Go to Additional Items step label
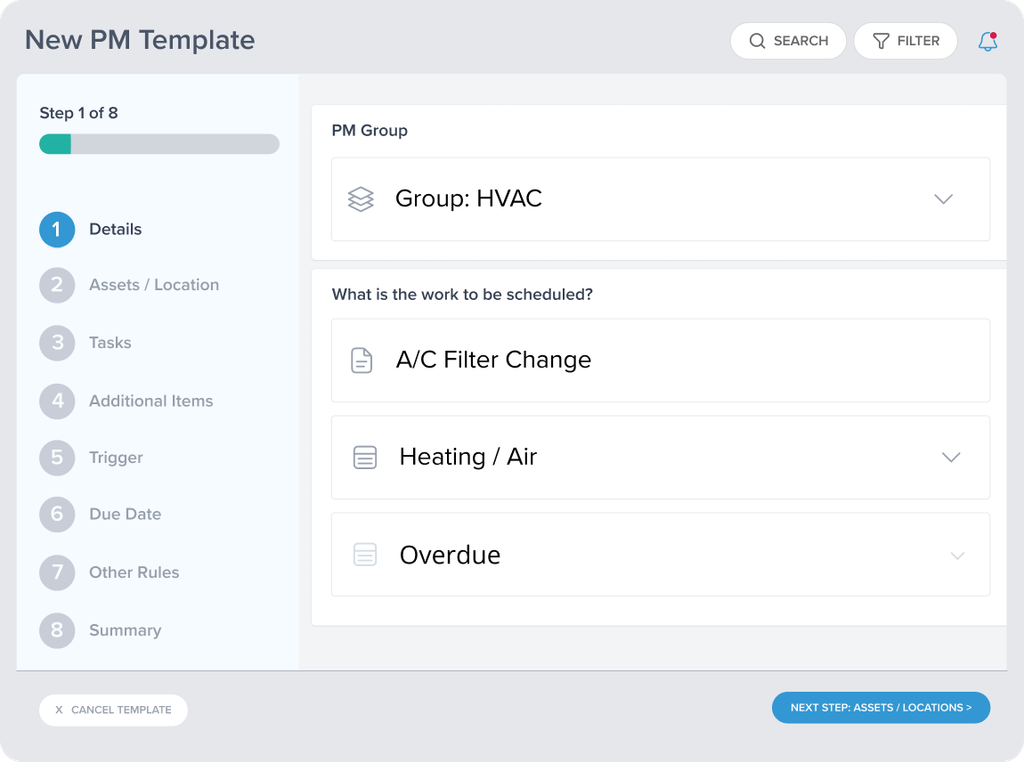Viewport: 1024px width, 762px height. (x=151, y=401)
